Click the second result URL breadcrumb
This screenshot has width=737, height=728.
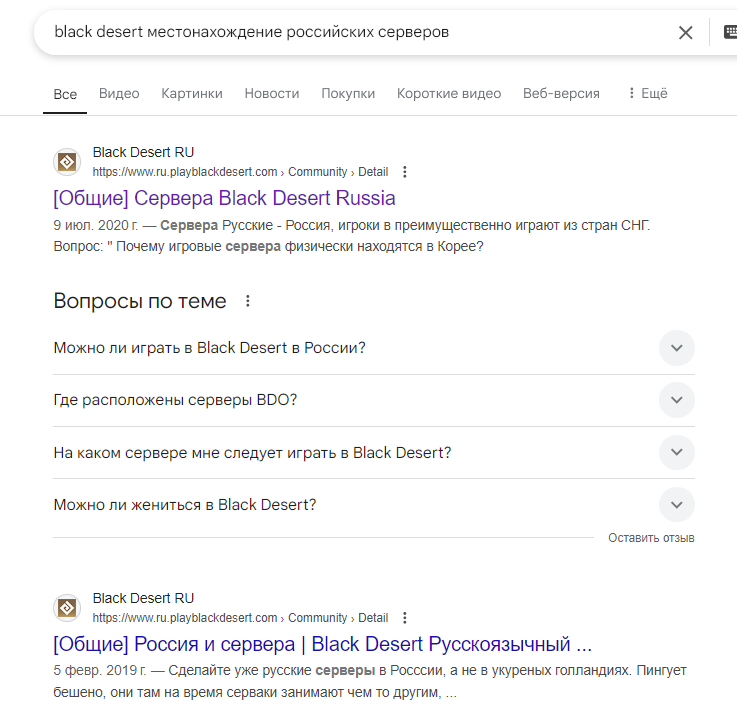pyautogui.click(x=240, y=618)
